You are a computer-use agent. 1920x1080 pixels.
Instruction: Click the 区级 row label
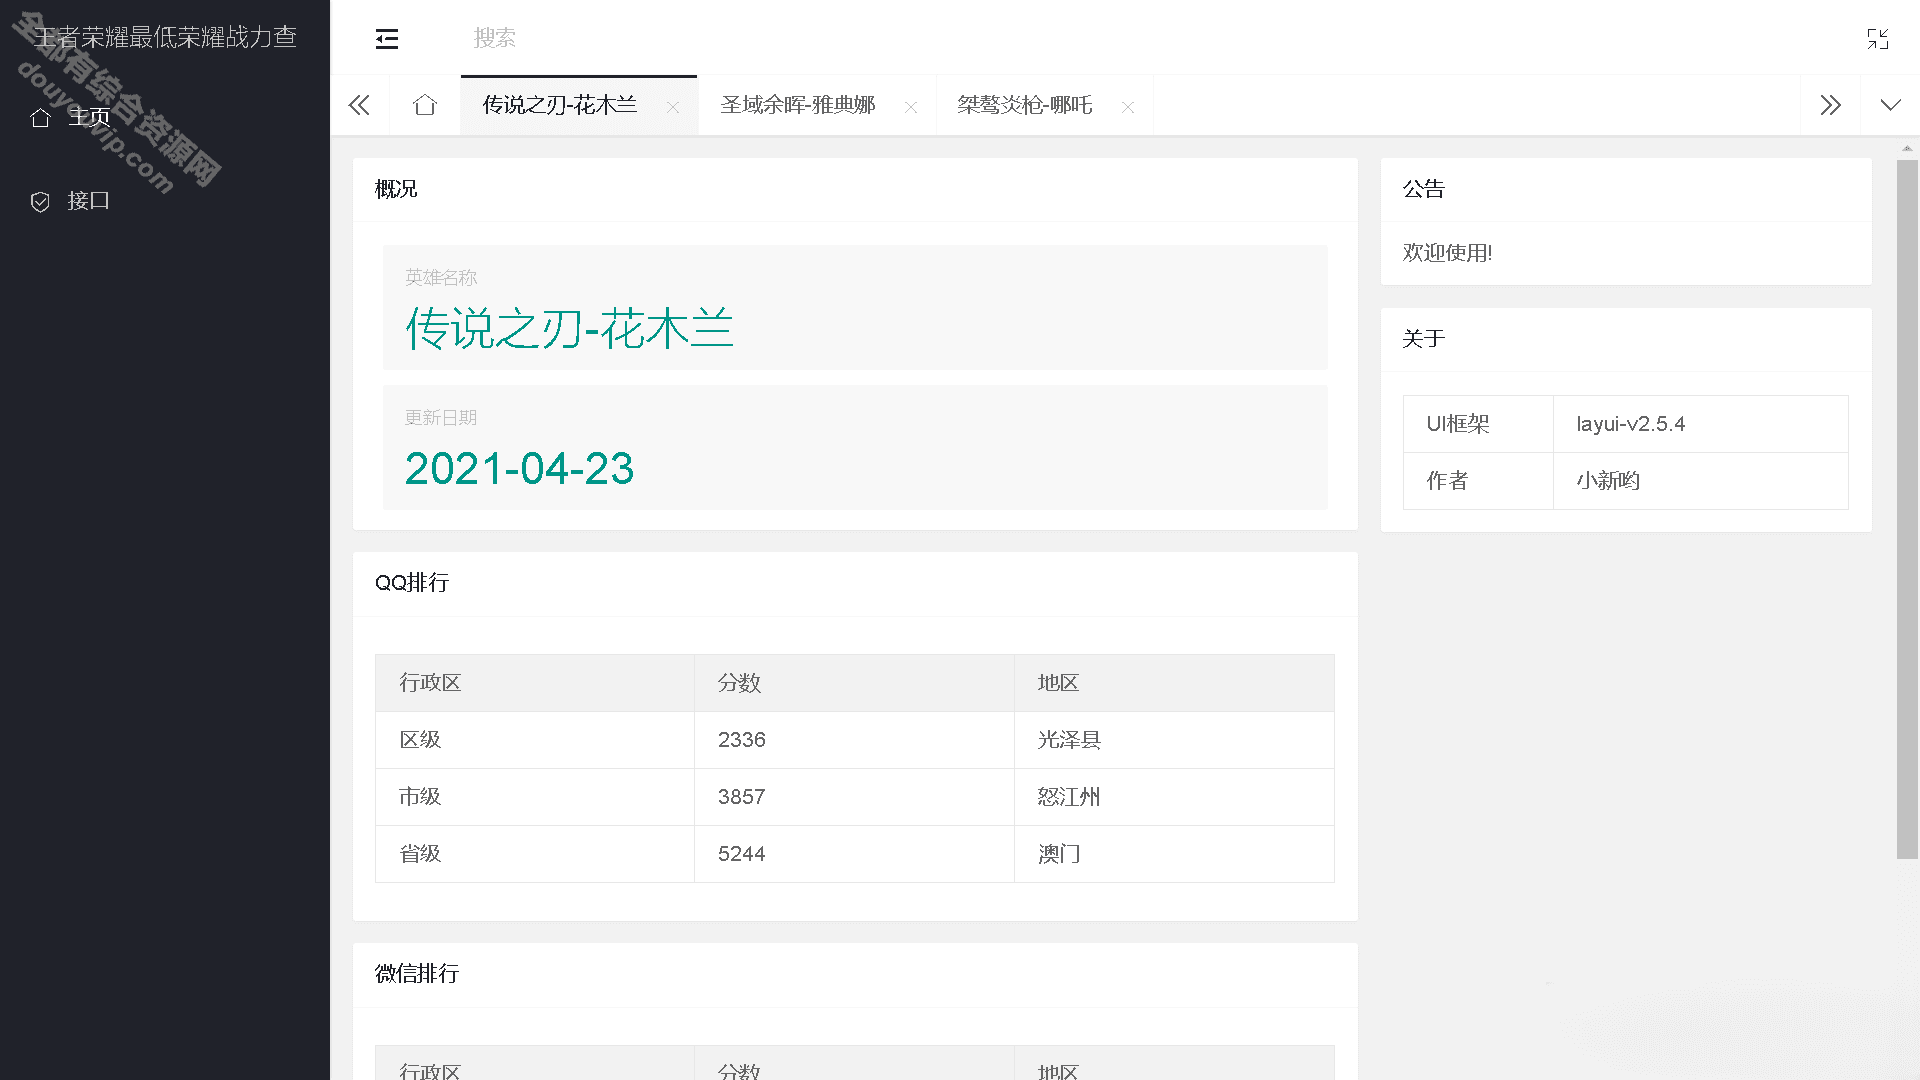pyautogui.click(x=420, y=740)
